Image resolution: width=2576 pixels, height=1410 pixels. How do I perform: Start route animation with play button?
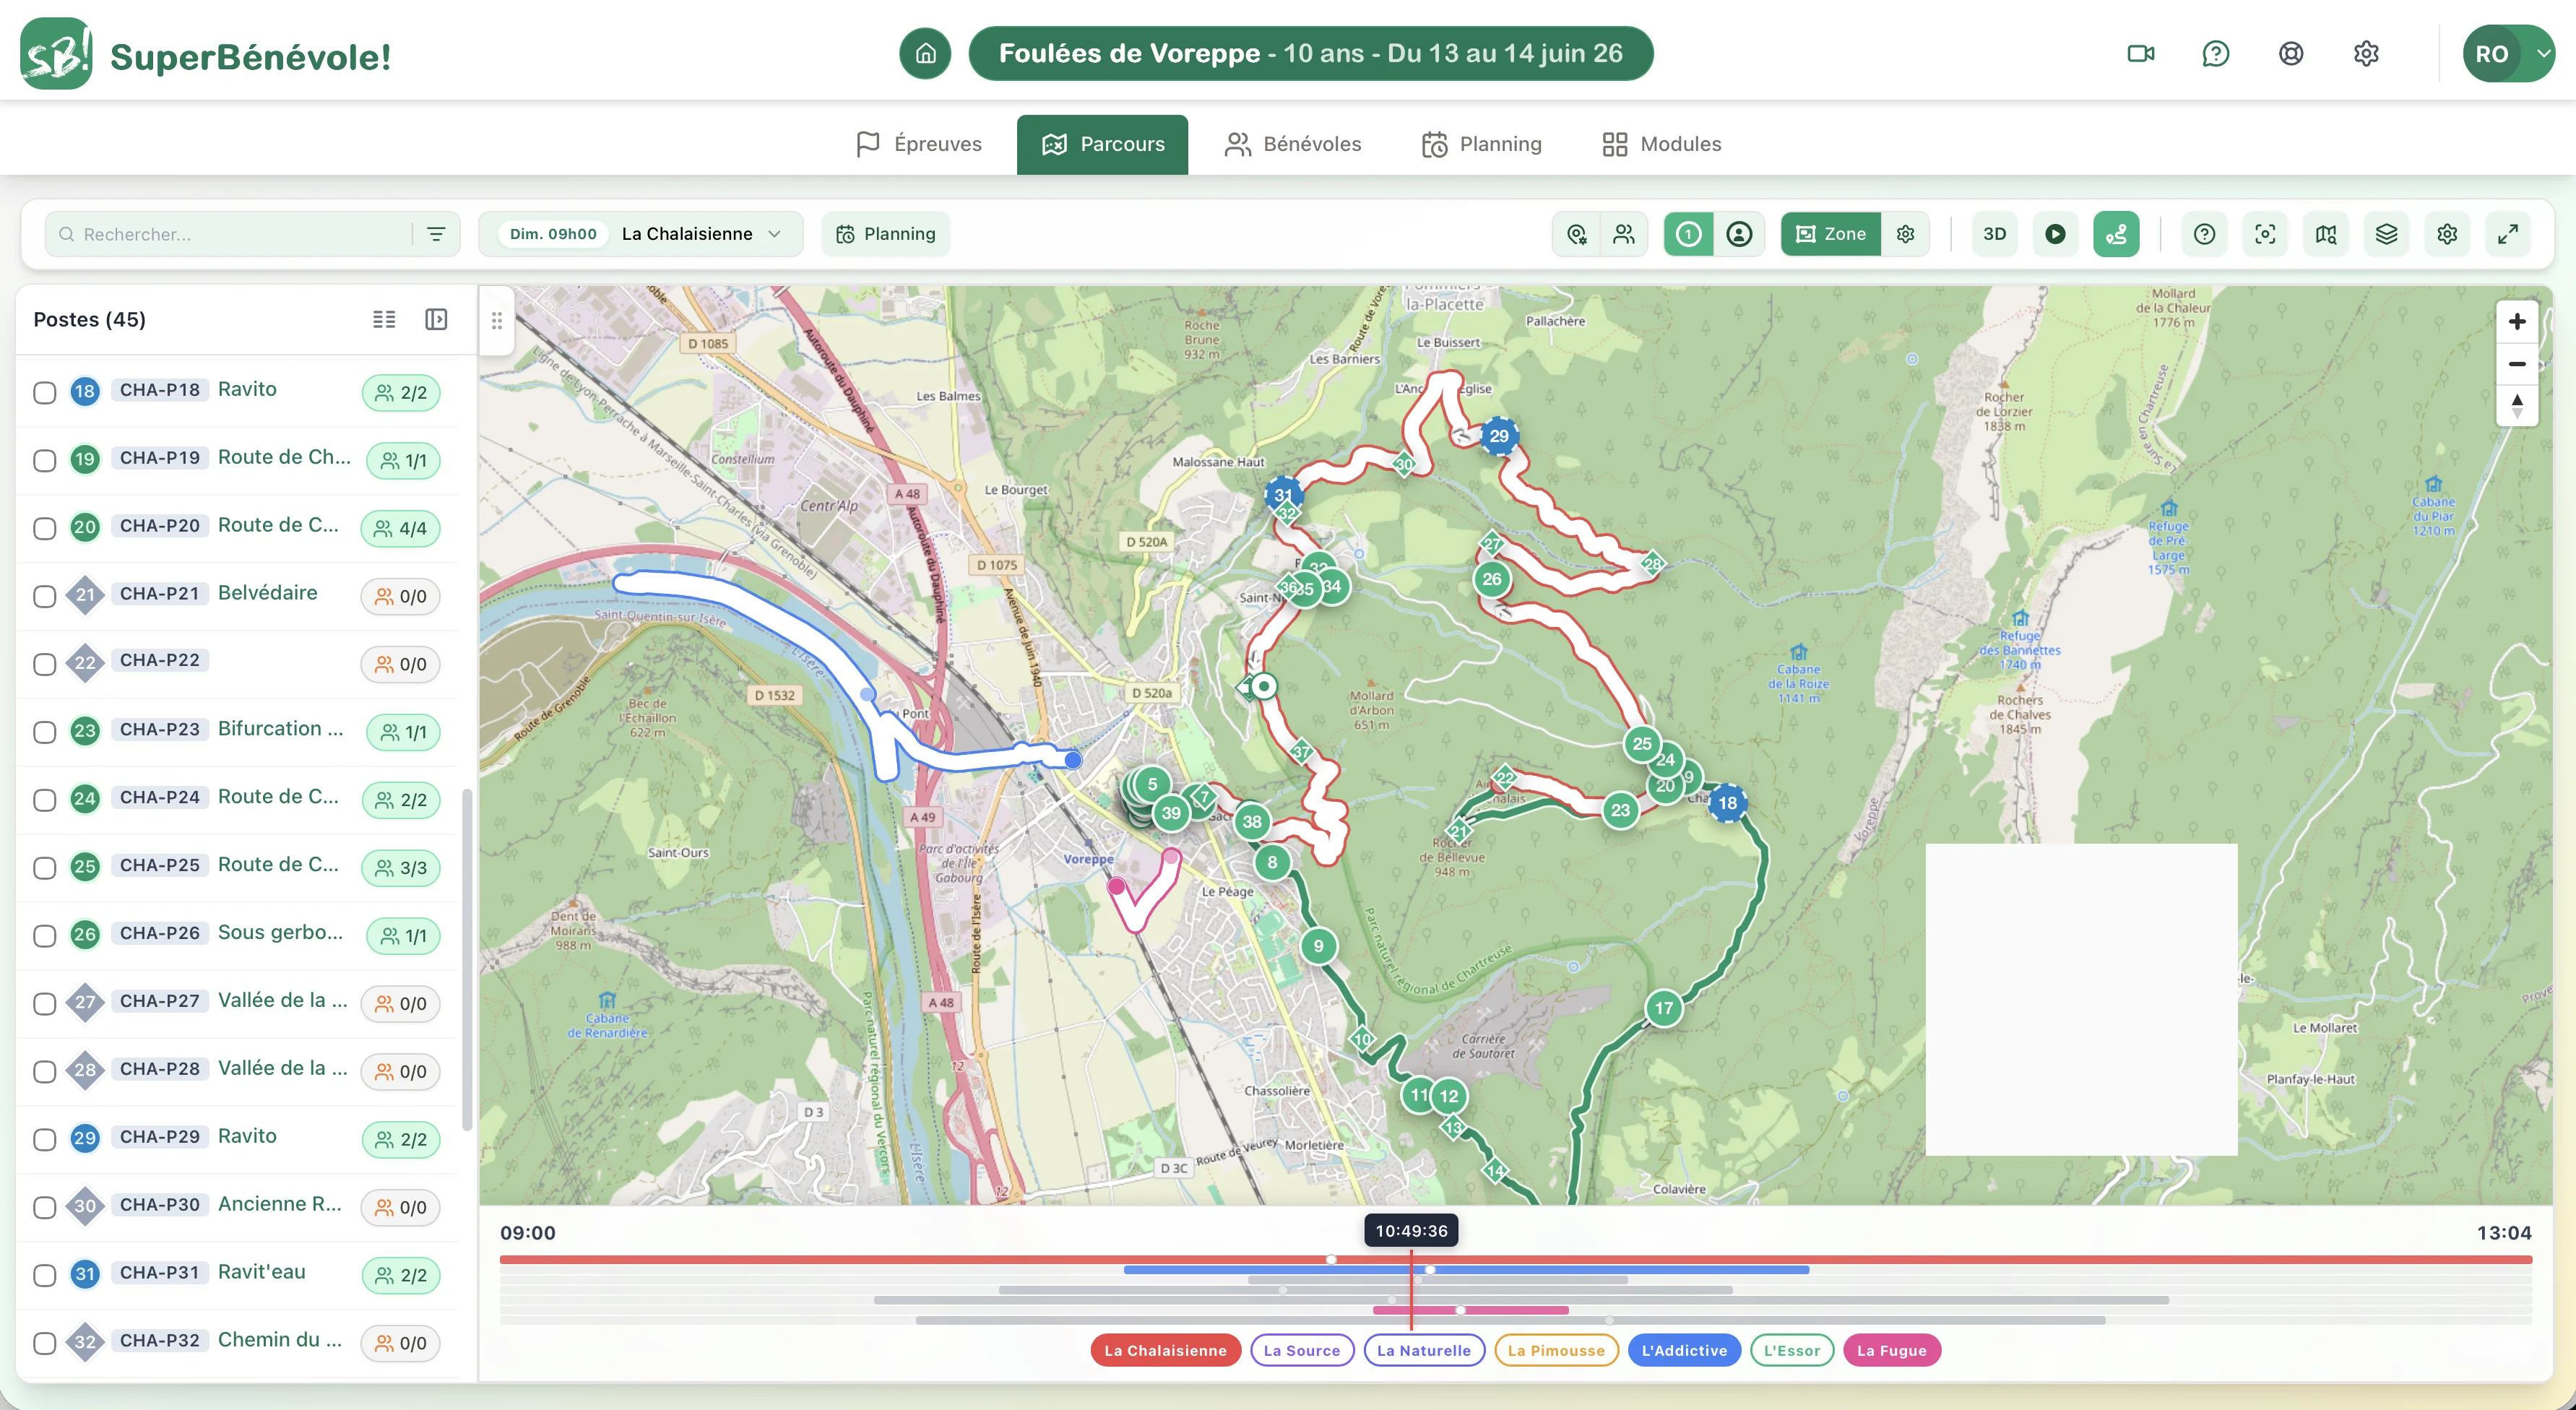click(2055, 234)
